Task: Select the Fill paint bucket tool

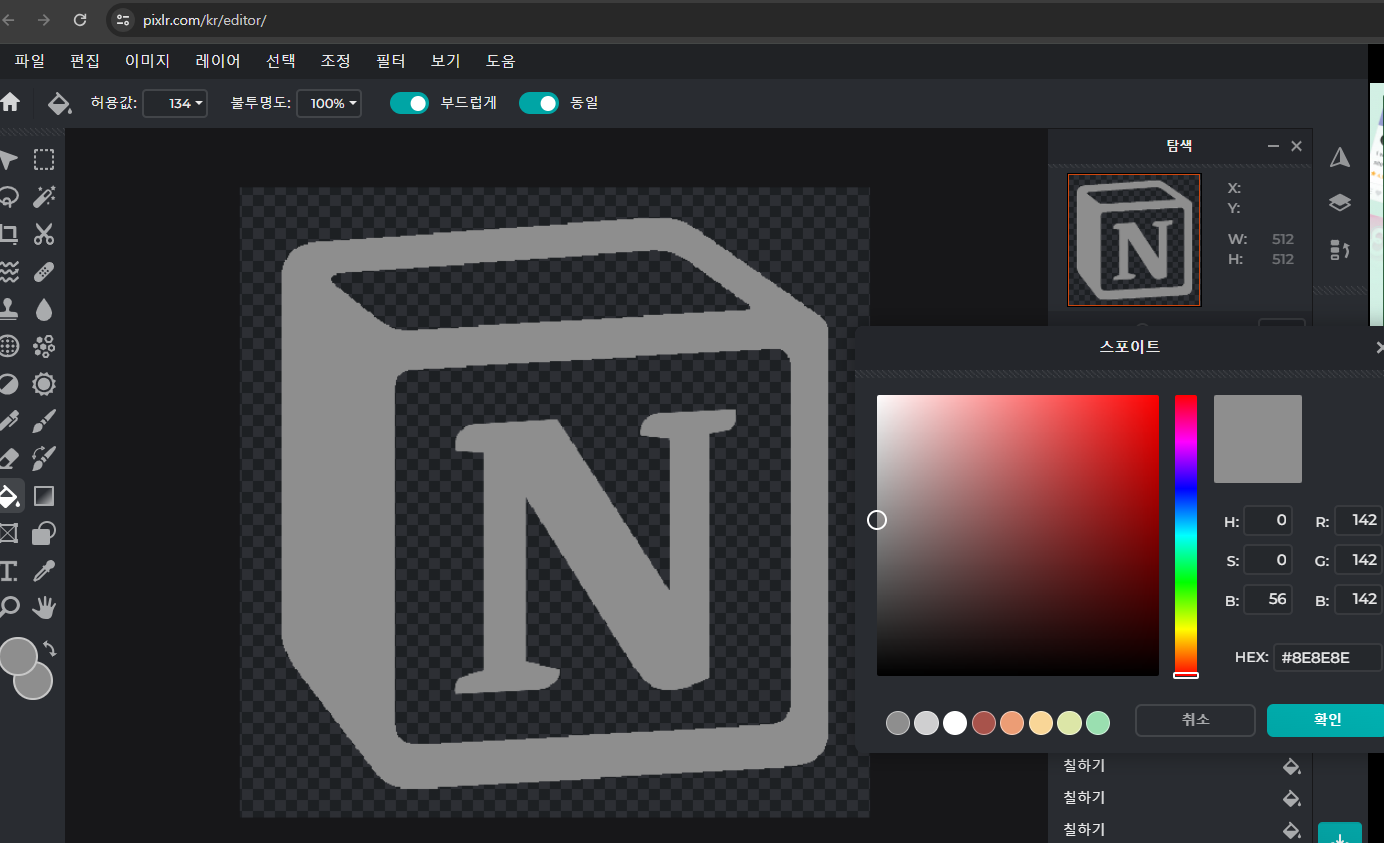Action: [x=9, y=496]
